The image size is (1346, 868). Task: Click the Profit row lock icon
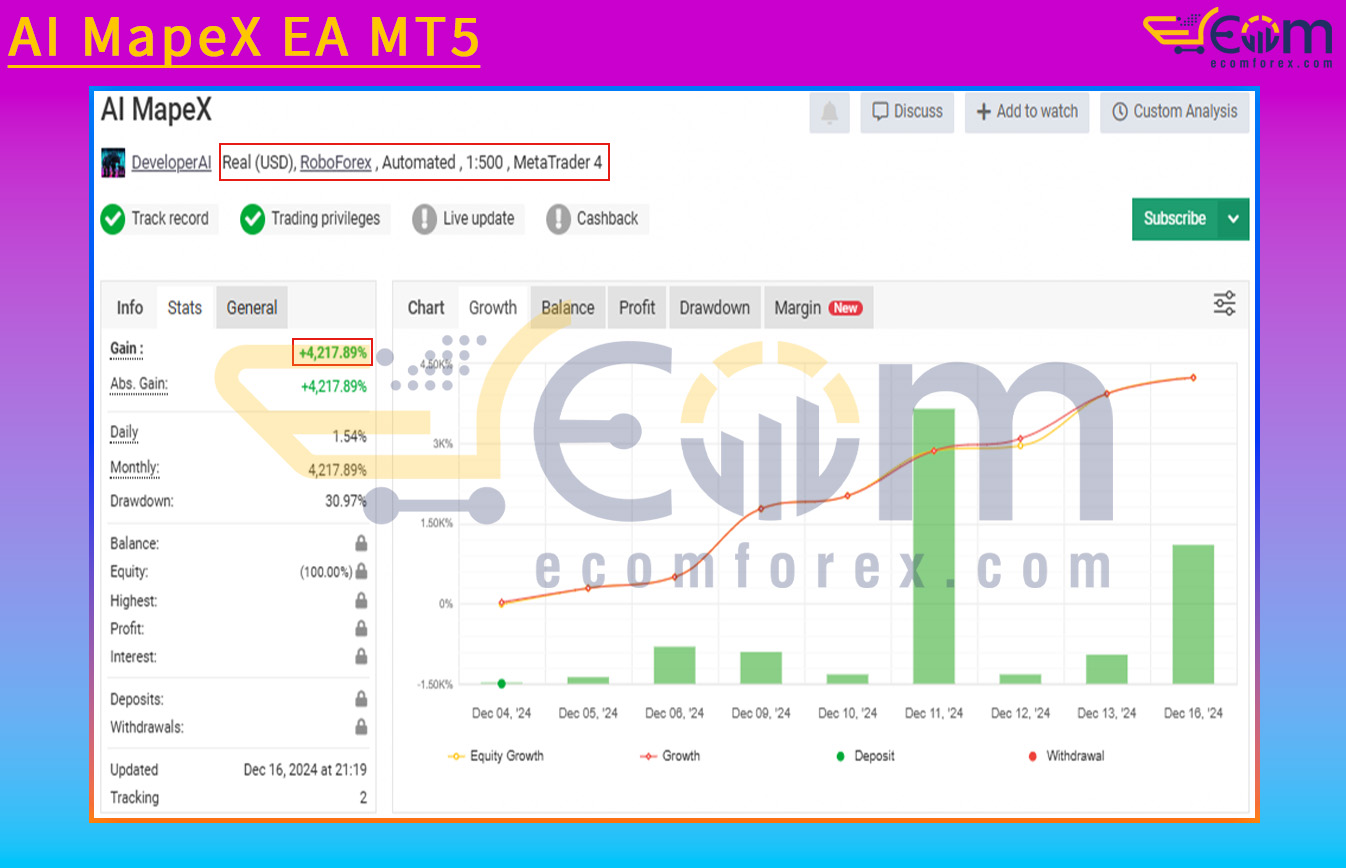tap(361, 629)
